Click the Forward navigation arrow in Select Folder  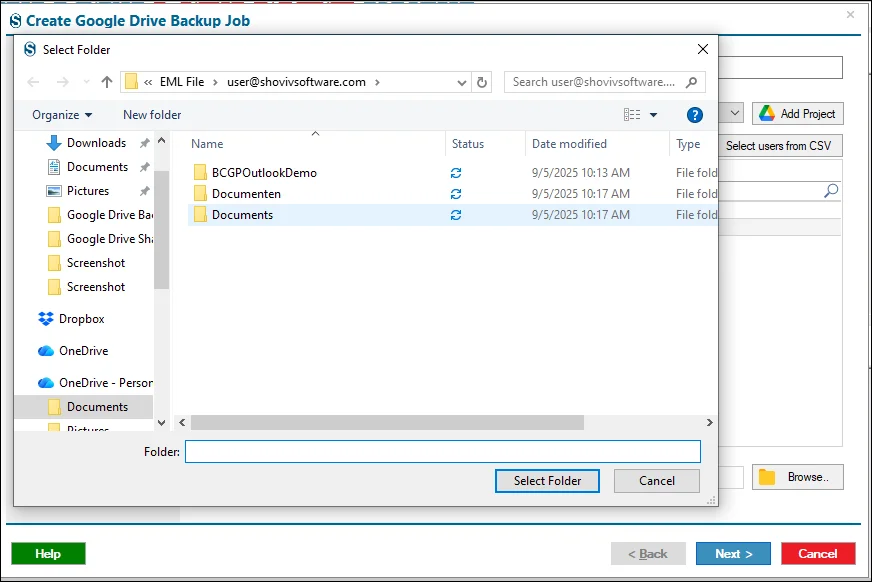click(x=63, y=82)
